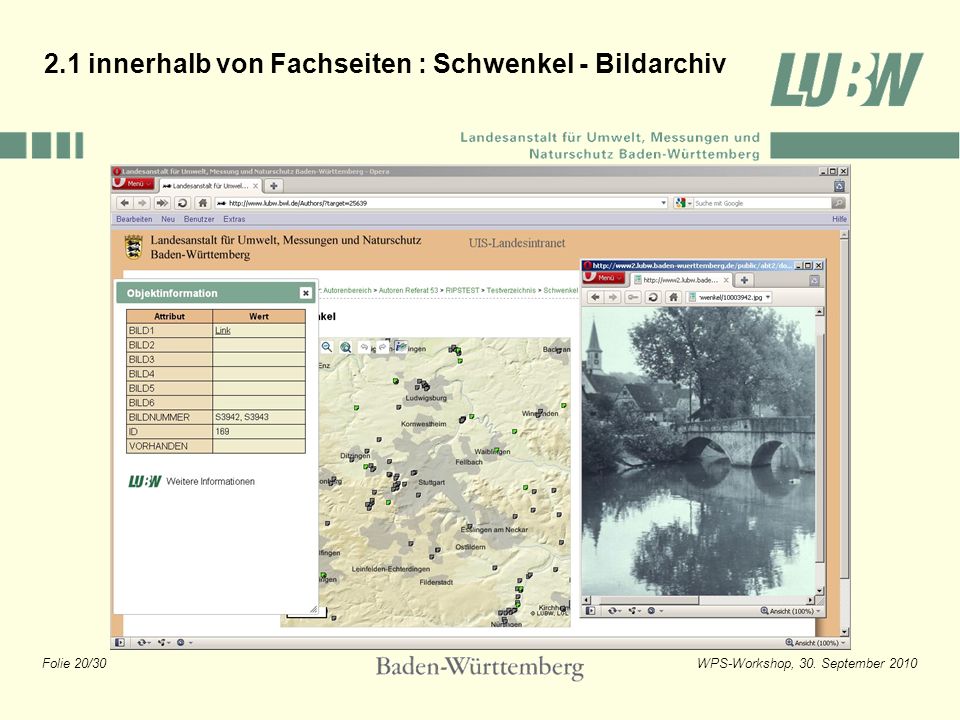Click the second magnifier tool on the map
Image resolution: width=960 pixels, height=720 pixels.
[346, 347]
